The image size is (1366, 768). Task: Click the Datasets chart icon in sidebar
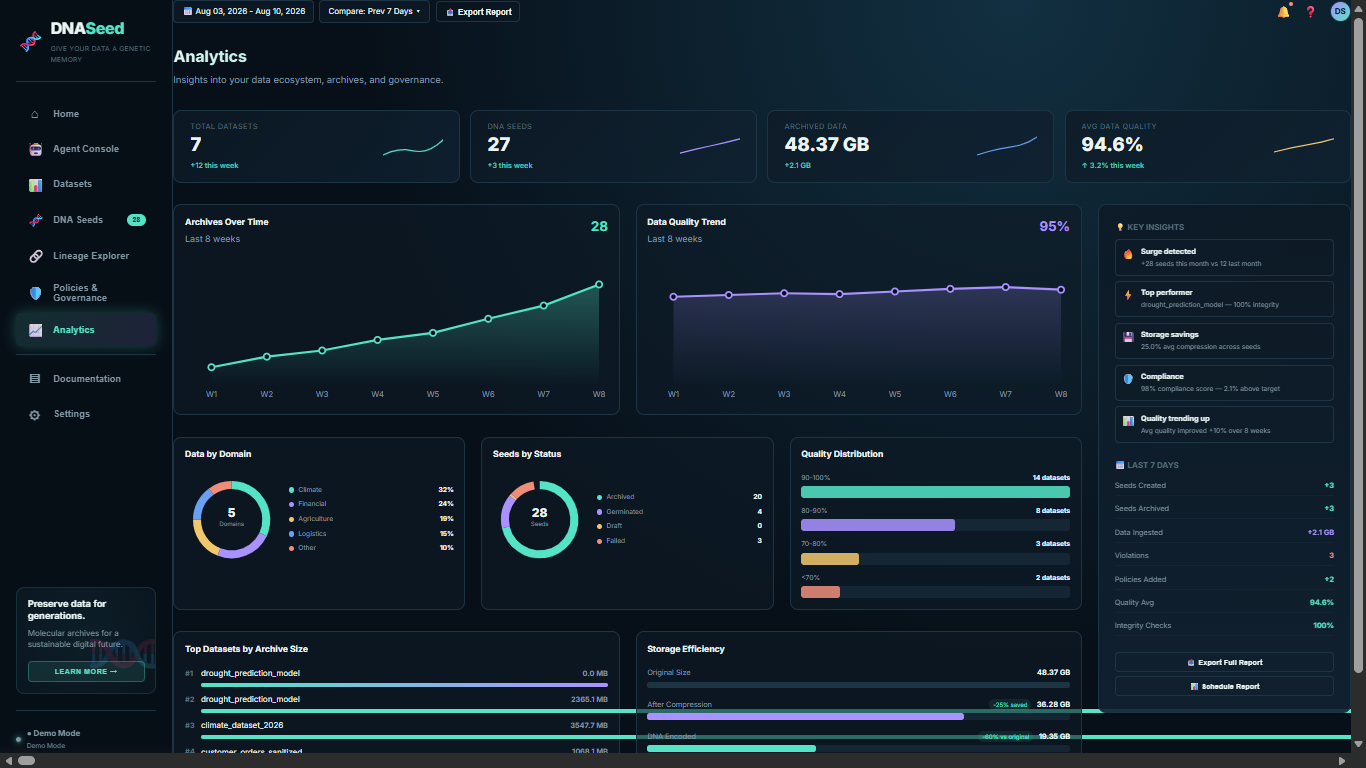tap(35, 184)
